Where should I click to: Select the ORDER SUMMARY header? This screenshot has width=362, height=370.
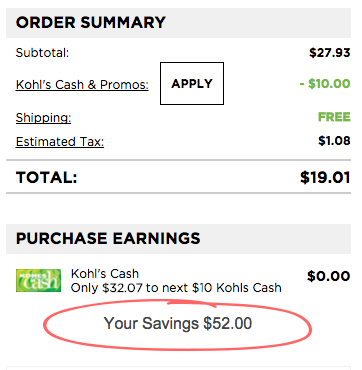coord(91,23)
